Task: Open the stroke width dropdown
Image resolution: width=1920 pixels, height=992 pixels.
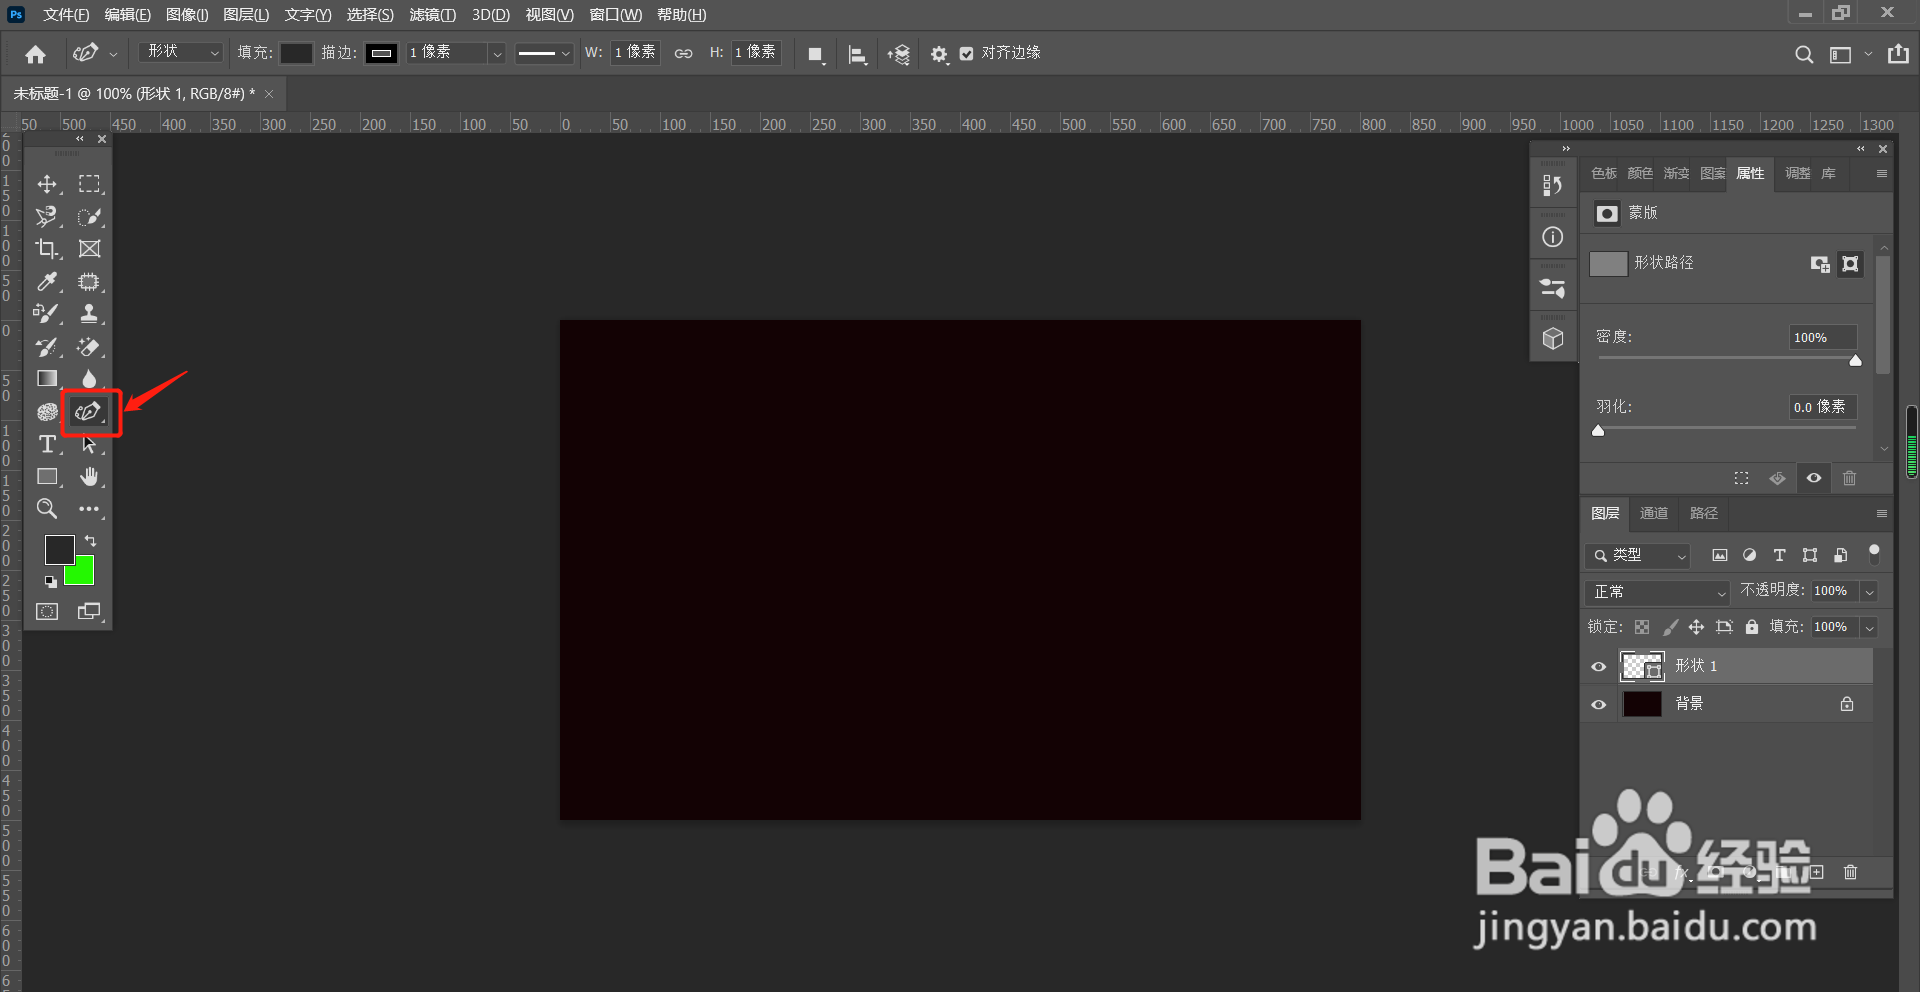Action: 497,54
